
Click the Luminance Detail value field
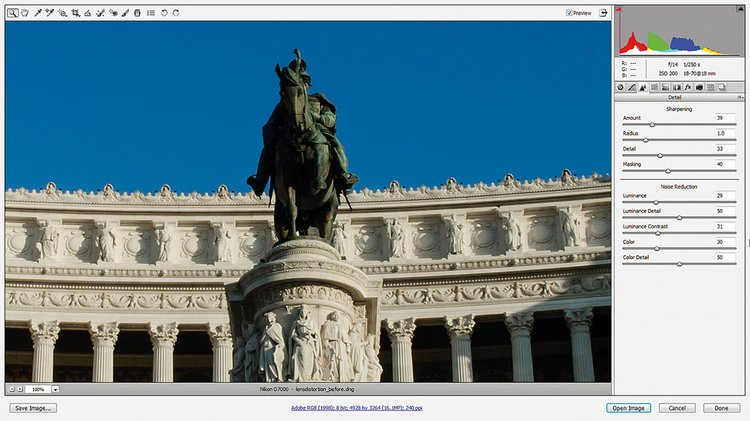pos(725,211)
